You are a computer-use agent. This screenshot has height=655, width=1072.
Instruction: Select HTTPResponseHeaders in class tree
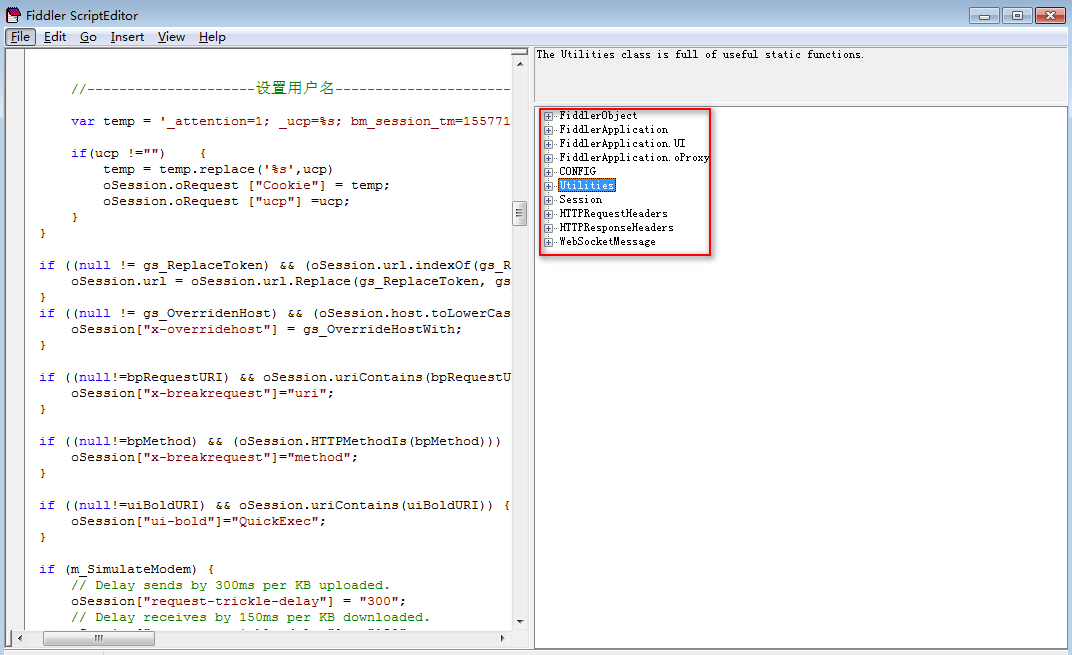616,228
